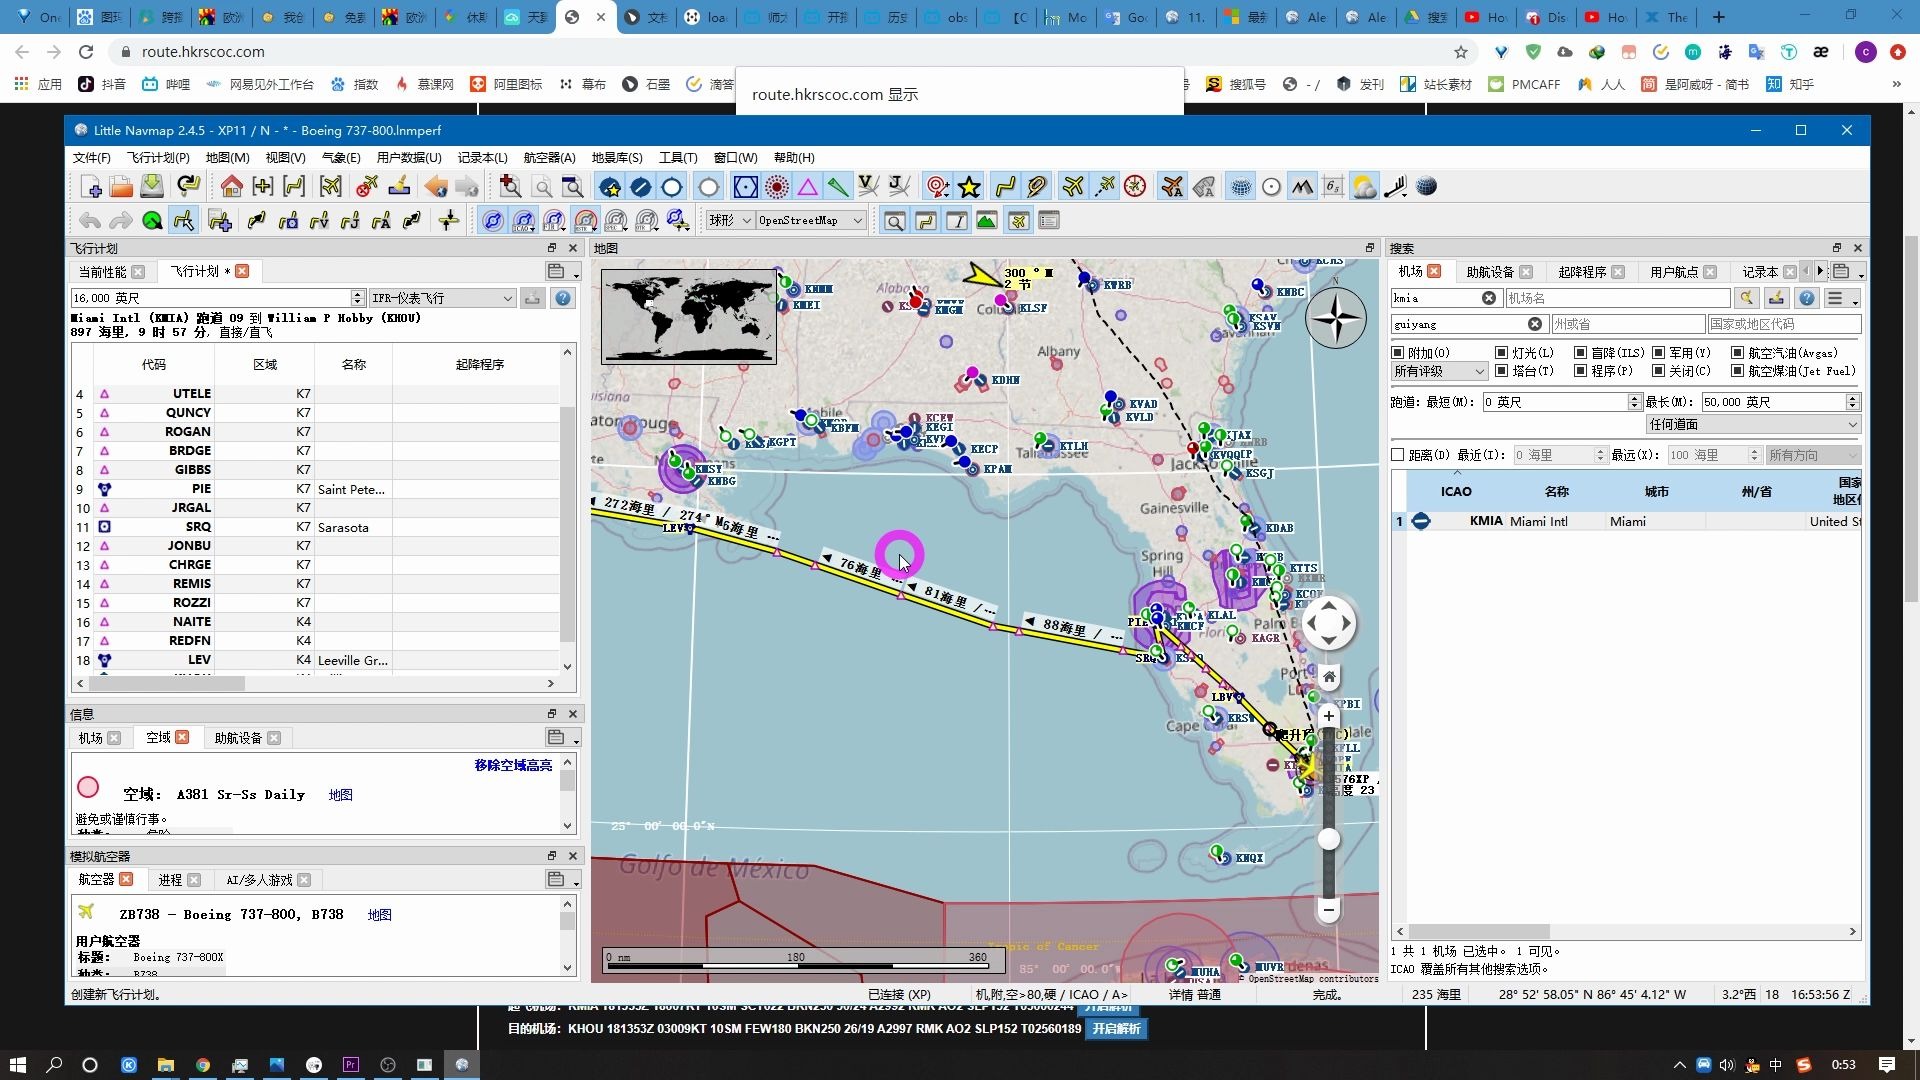Toggle the 盲降(ILS) checkbox

tap(1580, 353)
